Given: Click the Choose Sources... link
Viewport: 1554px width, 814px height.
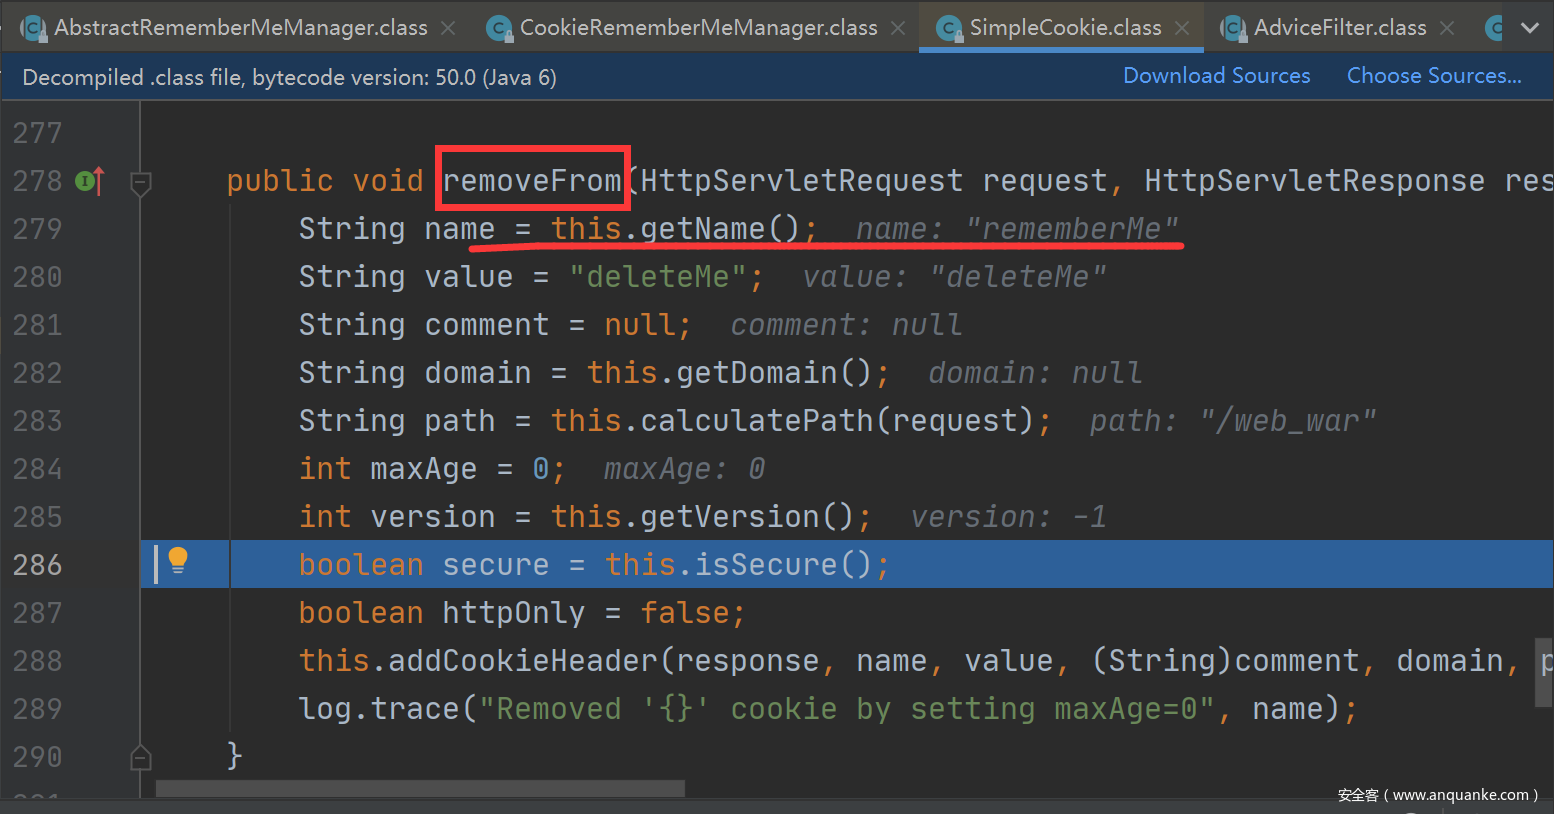Looking at the screenshot, I should [1433, 76].
